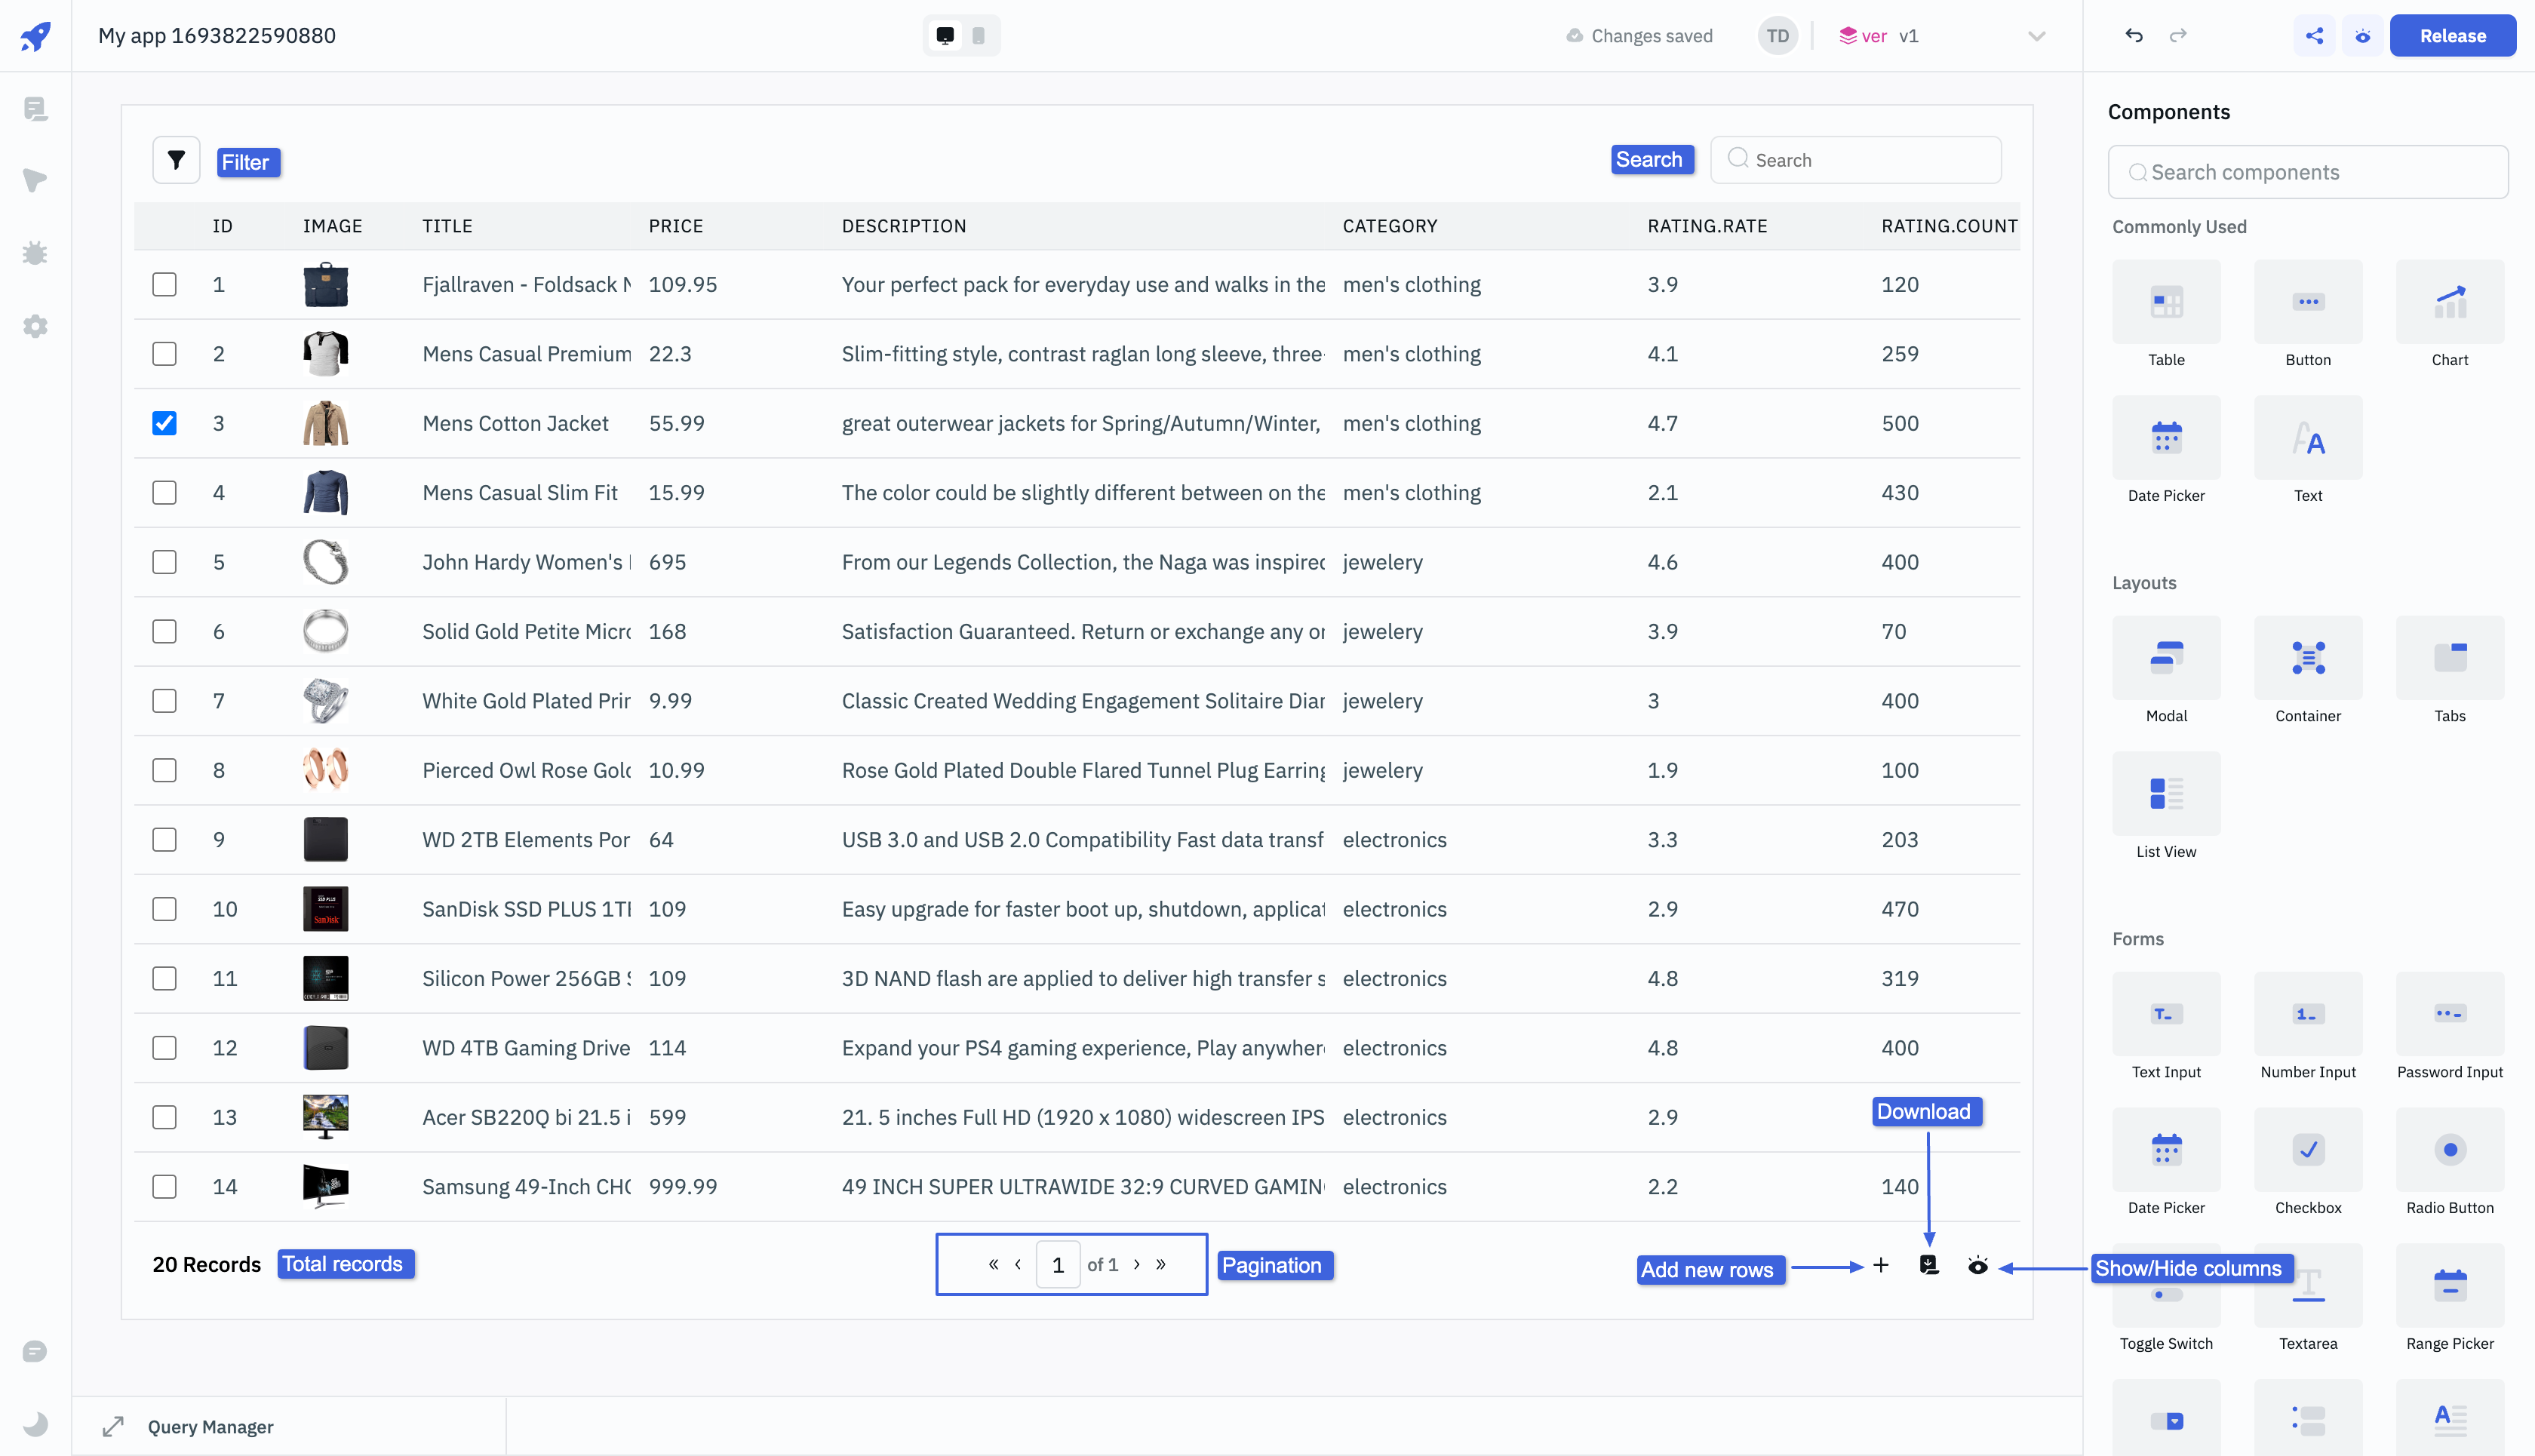Viewport: 2535px width, 1456px height.
Task: Uncheck the Mens Cotton Jacket row checkbox
Action: click(x=164, y=423)
